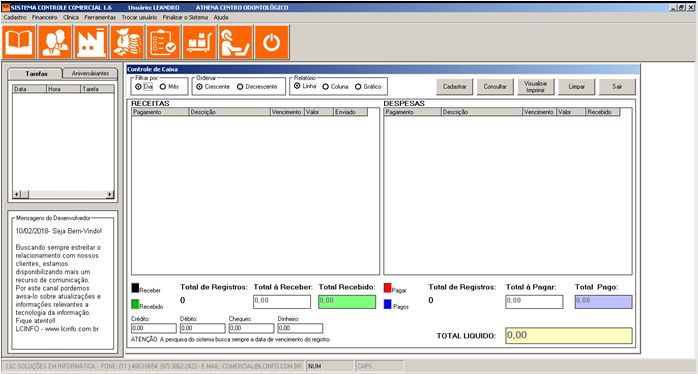Open the Cadastro menu
The width and height of the screenshot is (698, 374).
pyautogui.click(x=15, y=17)
